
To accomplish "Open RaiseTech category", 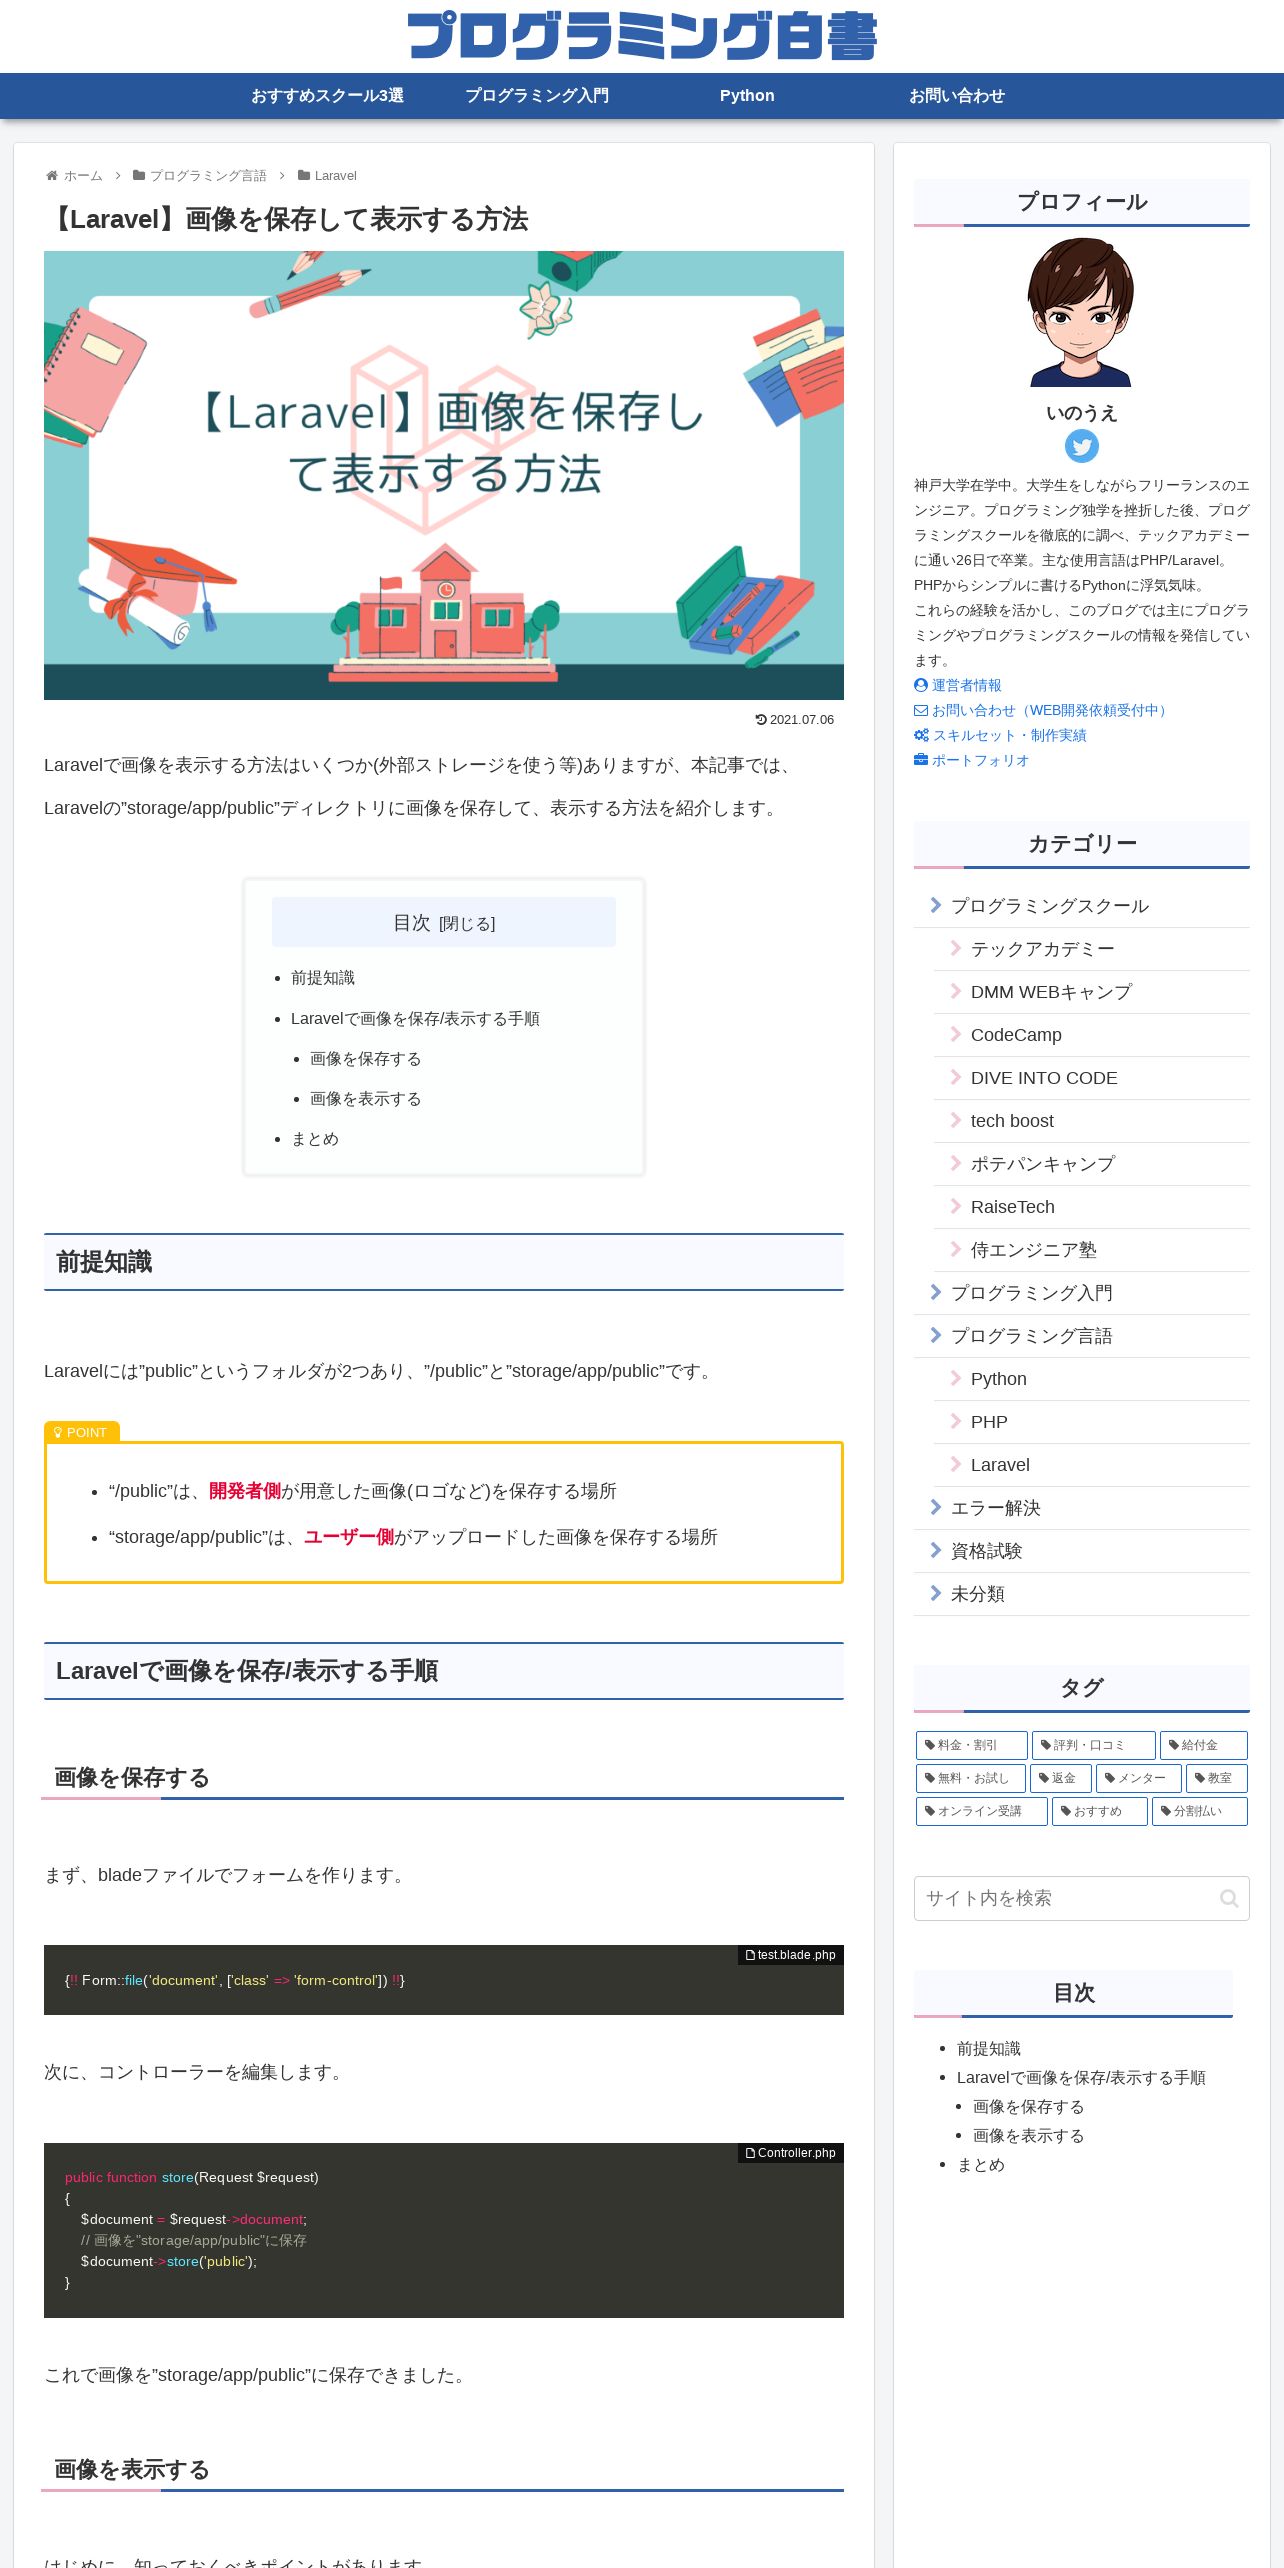I will 1092,1207.
